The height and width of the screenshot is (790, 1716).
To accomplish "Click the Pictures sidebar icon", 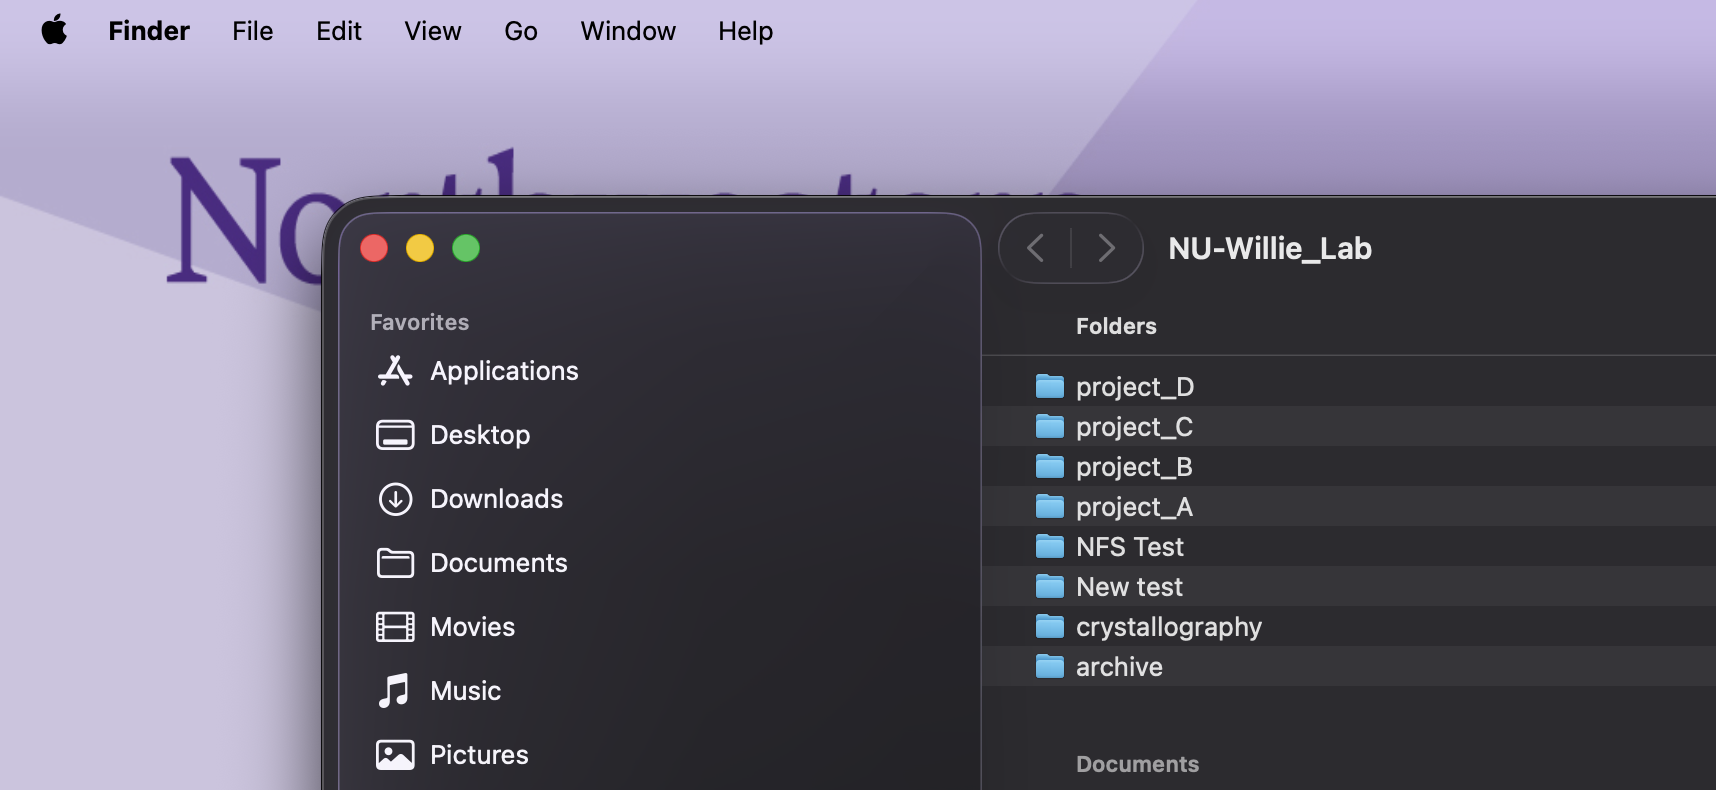I will tap(395, 755).
